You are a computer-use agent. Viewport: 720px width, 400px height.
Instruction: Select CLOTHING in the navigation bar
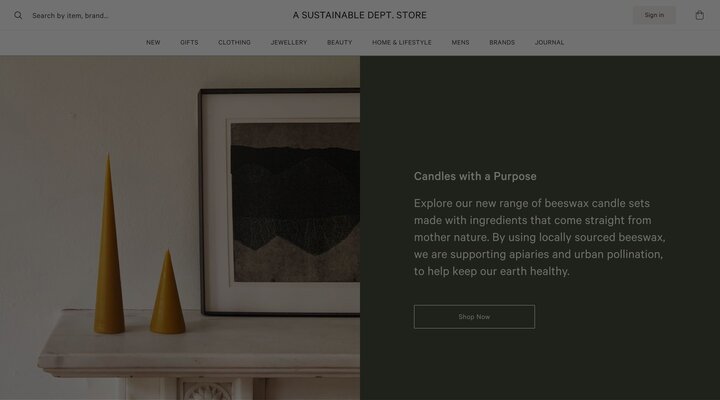pyautogui.click(x=234, y=42)
